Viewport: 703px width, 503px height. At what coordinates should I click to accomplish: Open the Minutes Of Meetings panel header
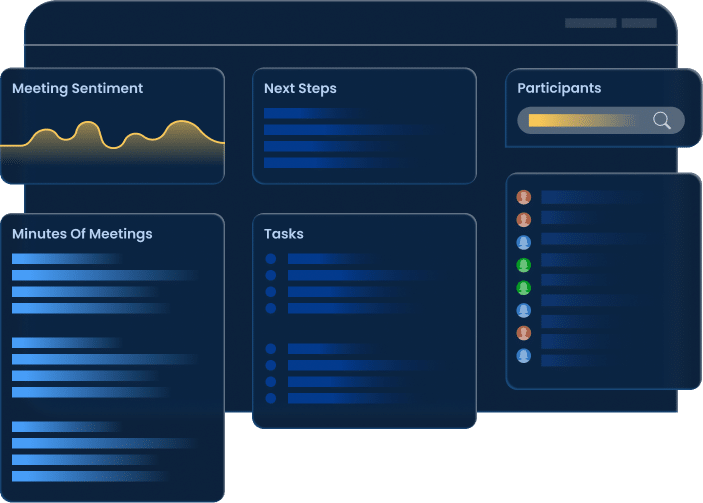pos(82,234)
